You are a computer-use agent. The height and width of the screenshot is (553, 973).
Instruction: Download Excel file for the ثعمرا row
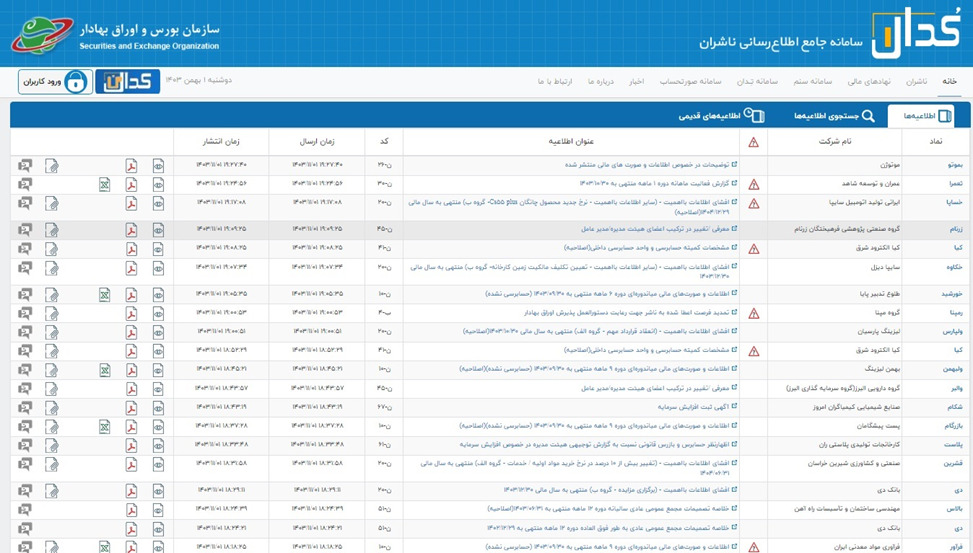[104, 184]
